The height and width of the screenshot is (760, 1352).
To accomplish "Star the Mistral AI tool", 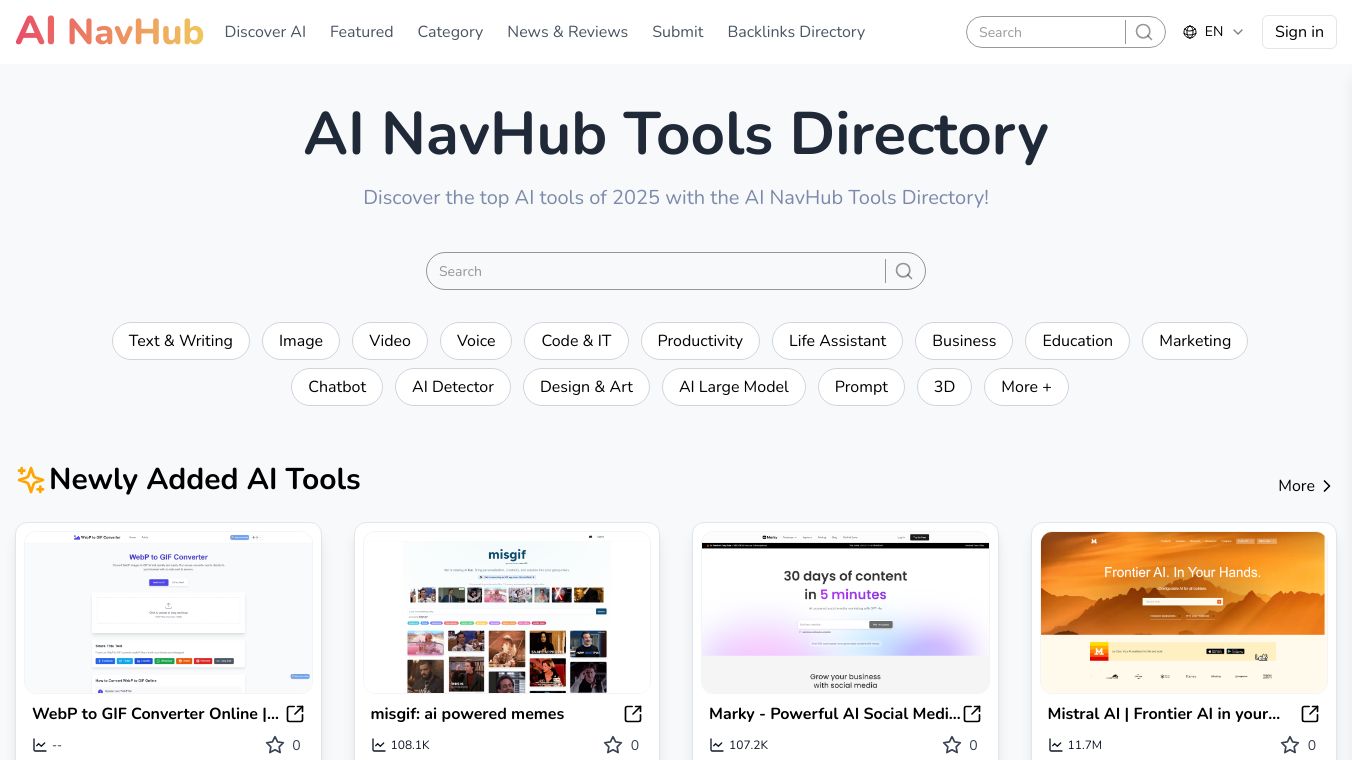I will tap(1290, 745).
